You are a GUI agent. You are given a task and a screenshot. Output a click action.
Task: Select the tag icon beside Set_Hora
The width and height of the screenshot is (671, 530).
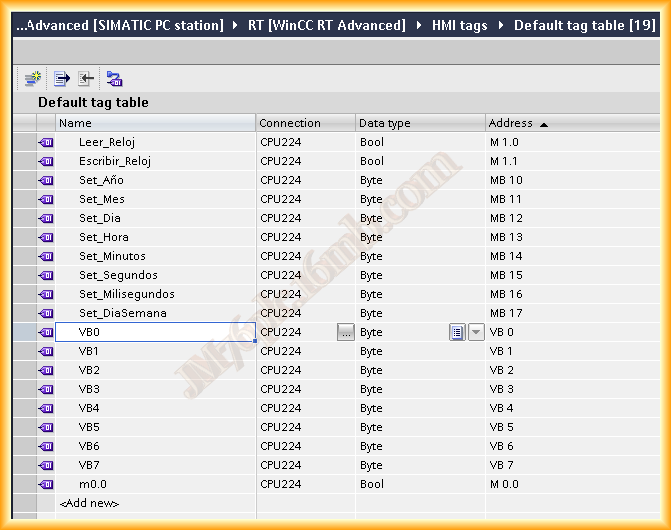(46, 237)
